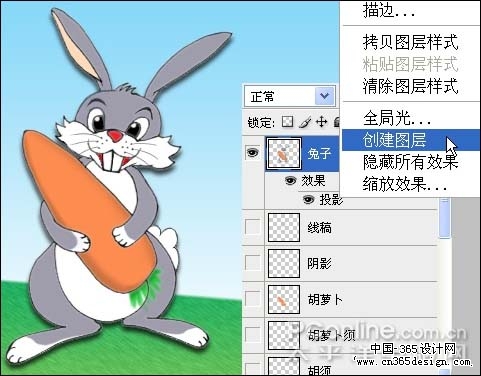Choose 清除图层样式 from the context menu
Screen dimensions: 481x376
coord(411,86)
